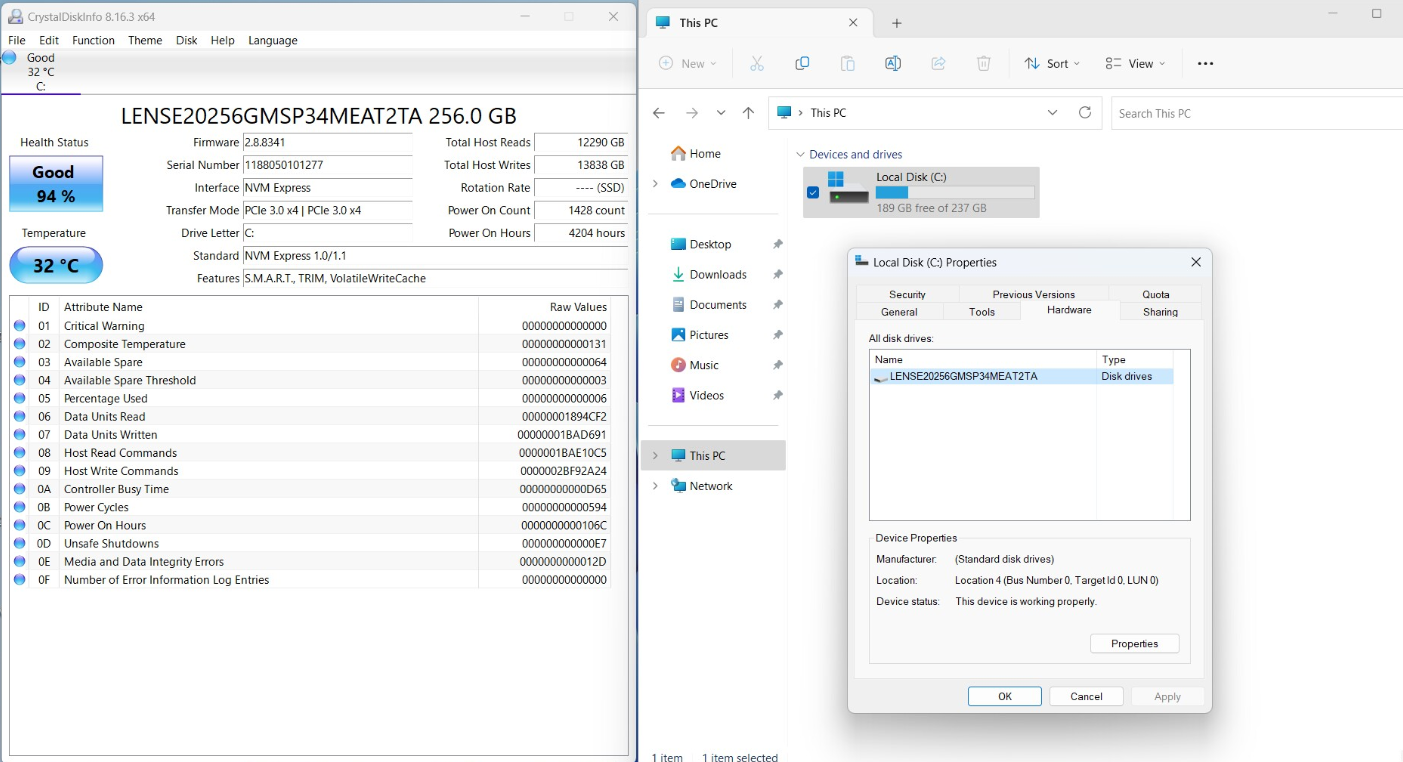The height and width of the screenshot is (762, 1403).
Task: Open Function menu in CrystalDiskInfo
Action: pos(93,40)
